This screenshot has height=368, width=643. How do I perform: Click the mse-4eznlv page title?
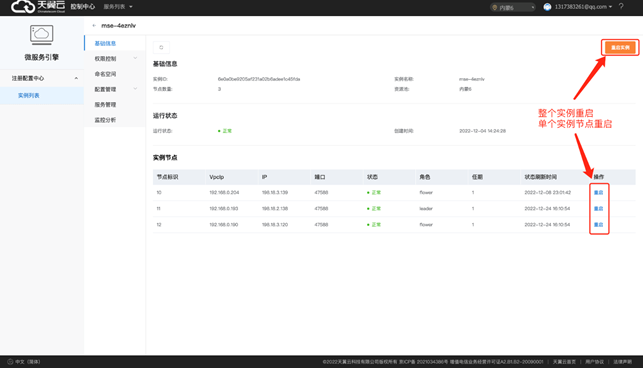point(119,25)
